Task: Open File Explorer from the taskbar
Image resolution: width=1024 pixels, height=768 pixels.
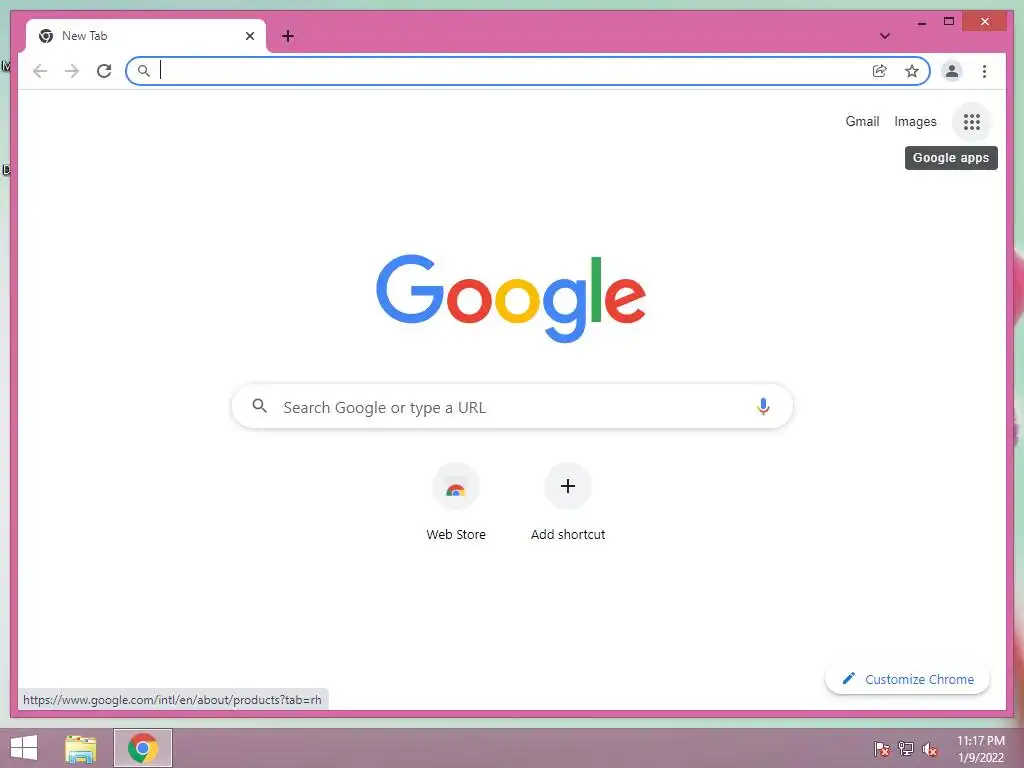Action: click(81, 748)
